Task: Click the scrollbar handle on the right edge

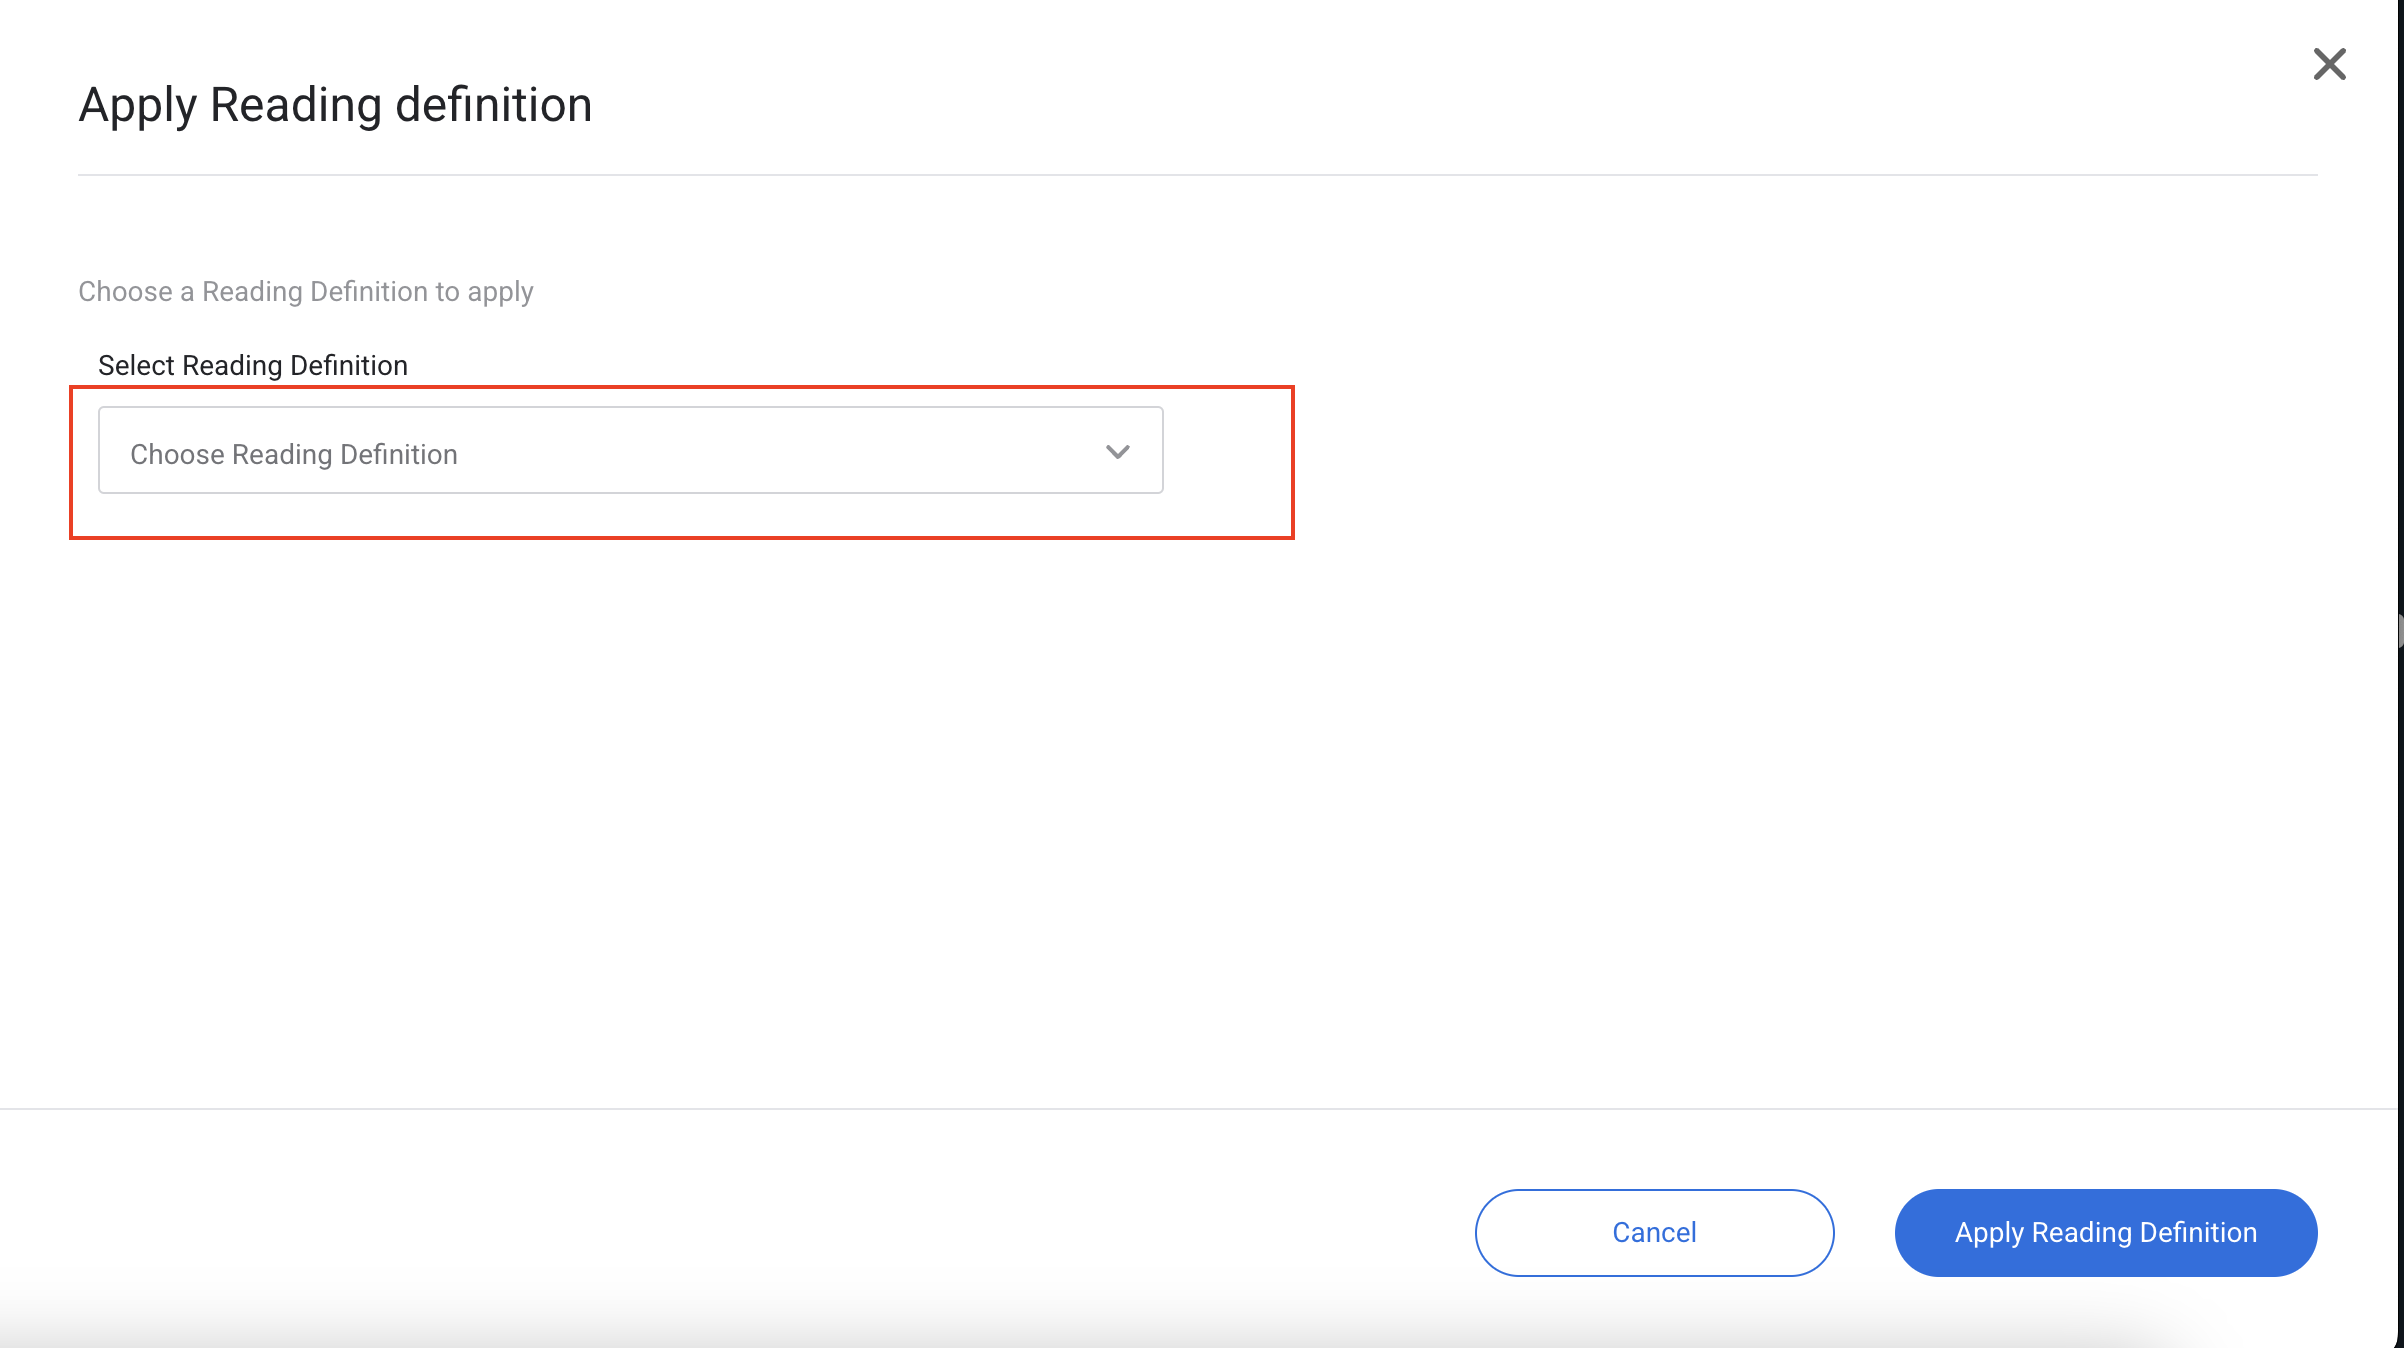Action: point(2399,632)
